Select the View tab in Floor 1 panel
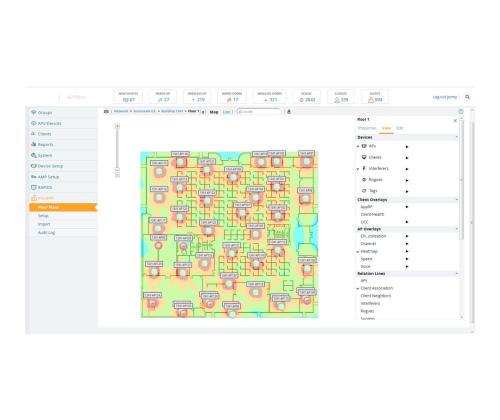Viewport: 500px width, 420px height. 386,128
